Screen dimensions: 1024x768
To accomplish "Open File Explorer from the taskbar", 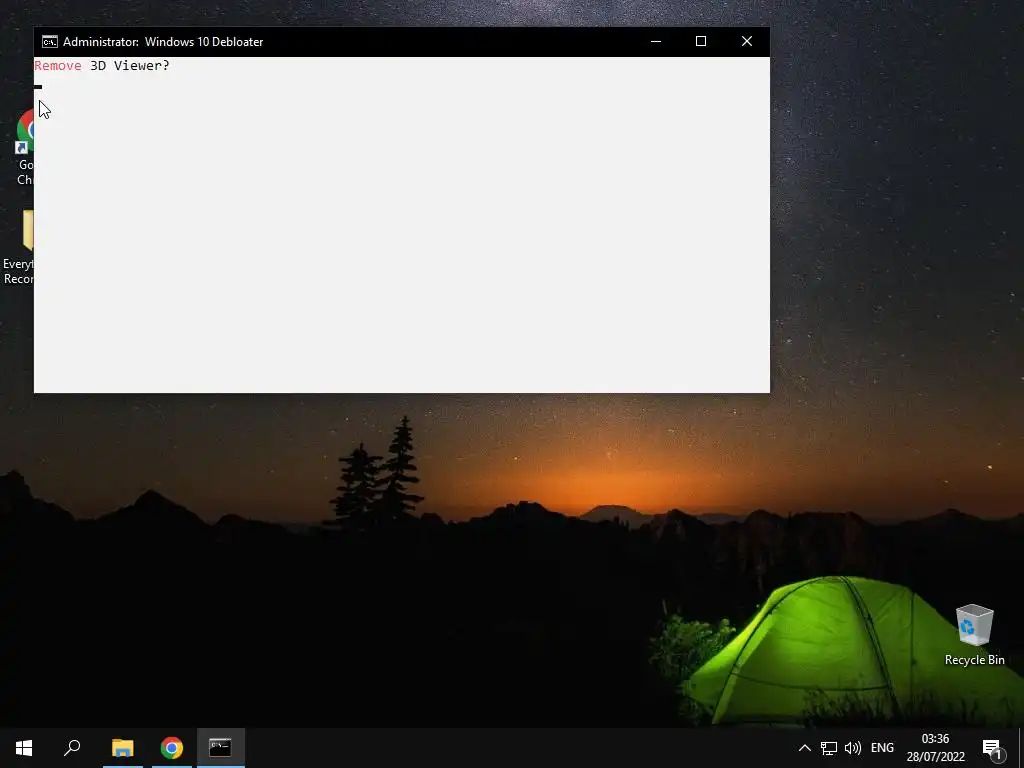I will (123, 748).
